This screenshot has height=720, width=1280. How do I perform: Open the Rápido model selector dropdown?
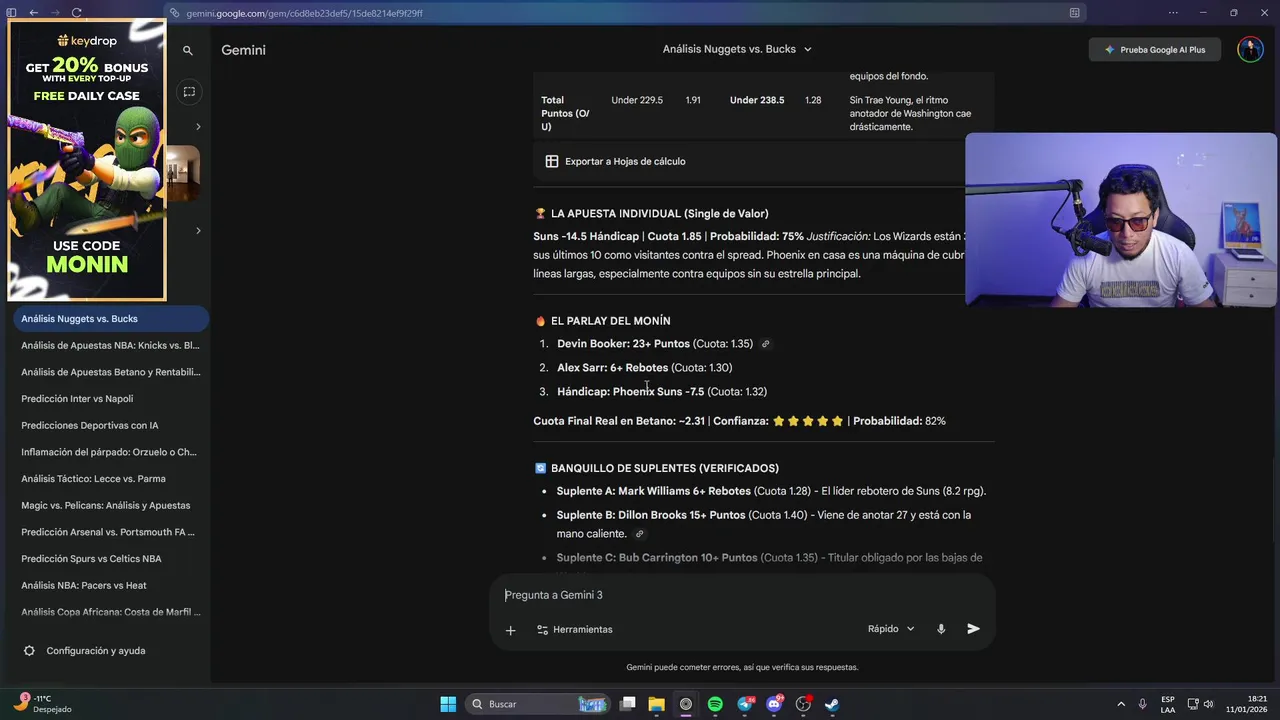point(891,629)
